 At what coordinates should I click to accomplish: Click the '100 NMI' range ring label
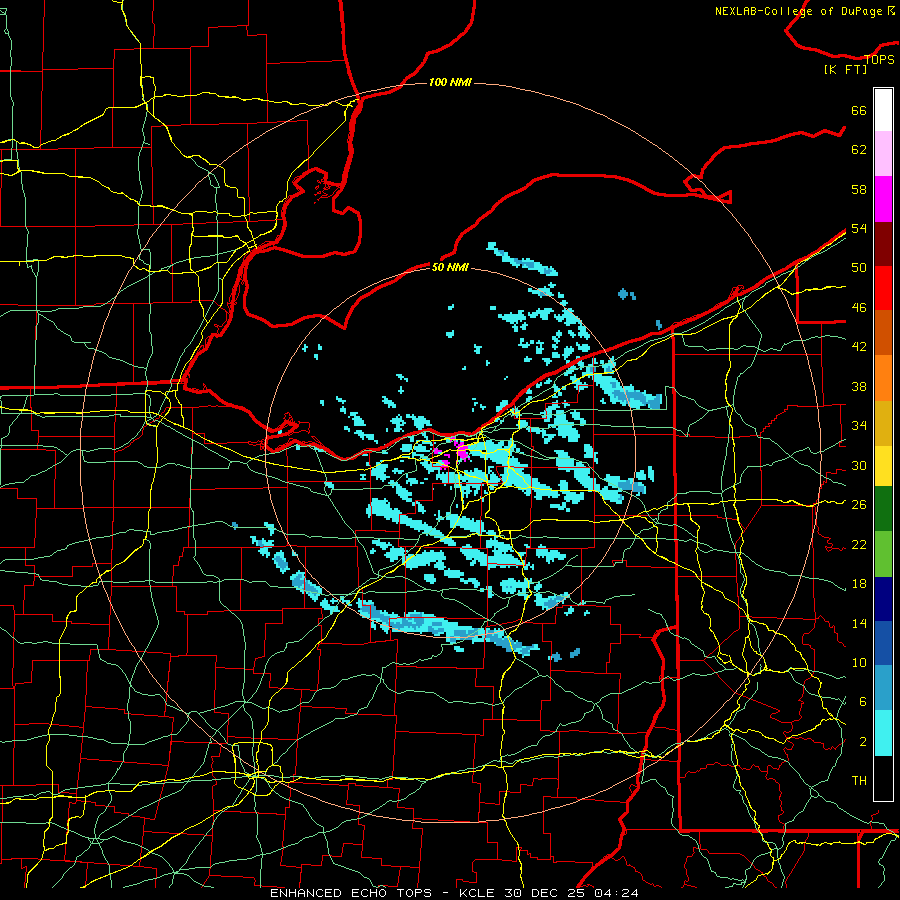[450, 82]
